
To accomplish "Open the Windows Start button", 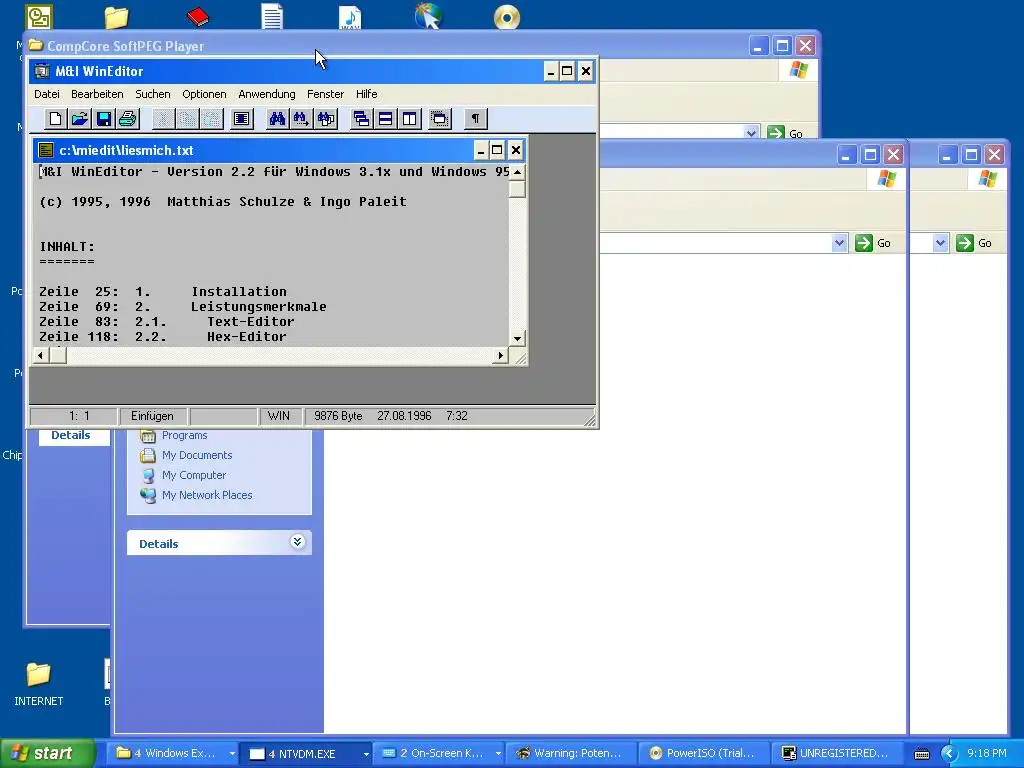I will click(47, 753).
